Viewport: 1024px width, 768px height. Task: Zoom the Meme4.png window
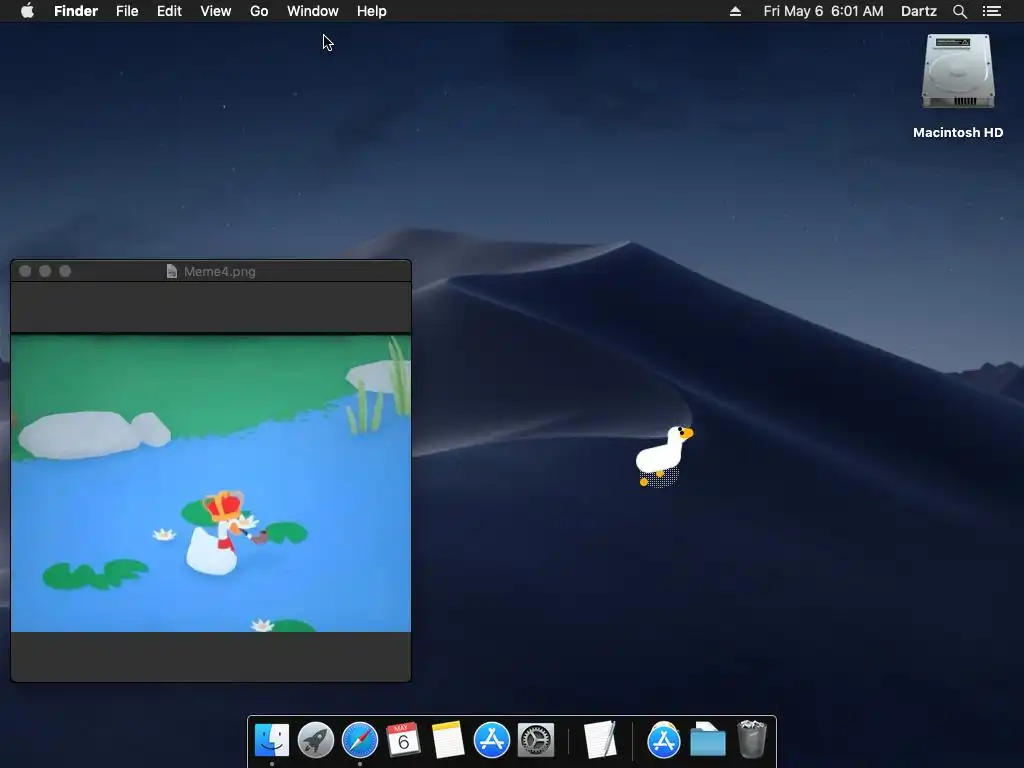pyautogui.click(x=65, y=271)
